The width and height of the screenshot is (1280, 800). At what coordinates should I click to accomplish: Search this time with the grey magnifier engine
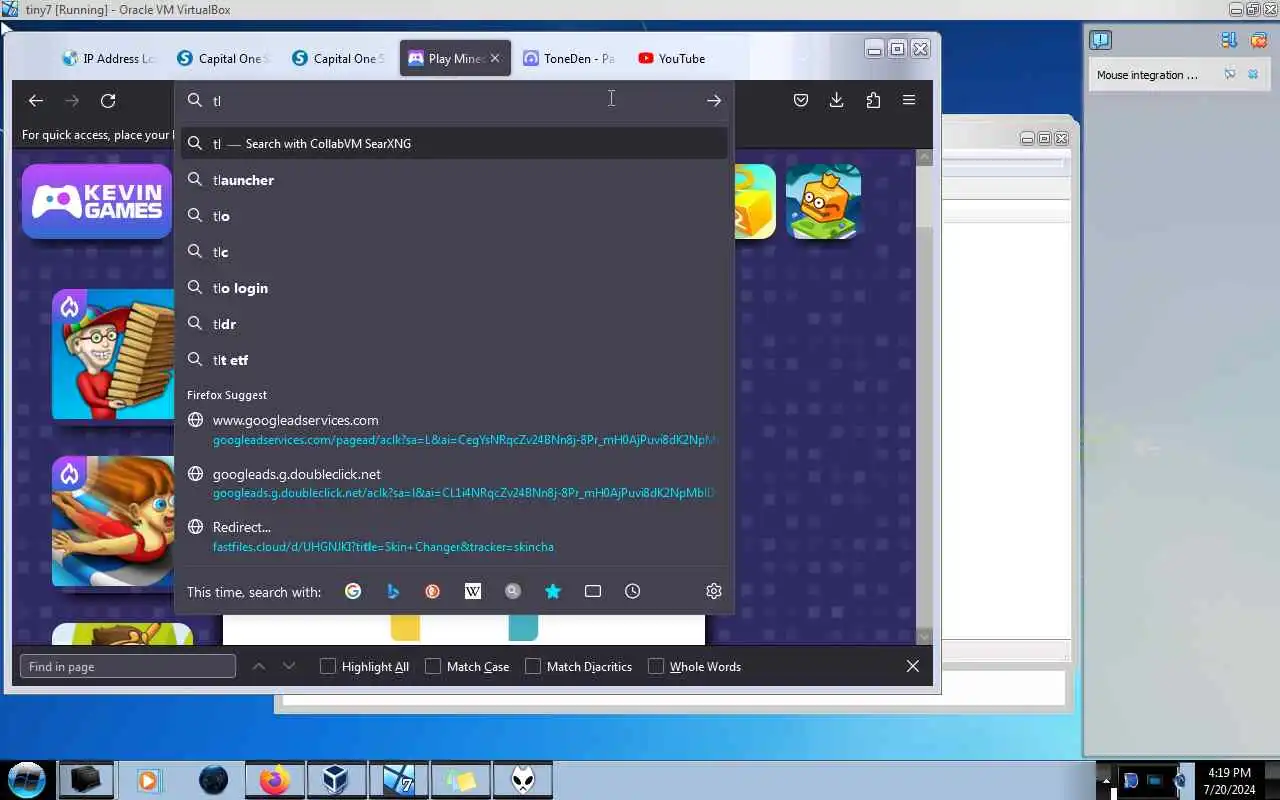(x=513, y=591)
